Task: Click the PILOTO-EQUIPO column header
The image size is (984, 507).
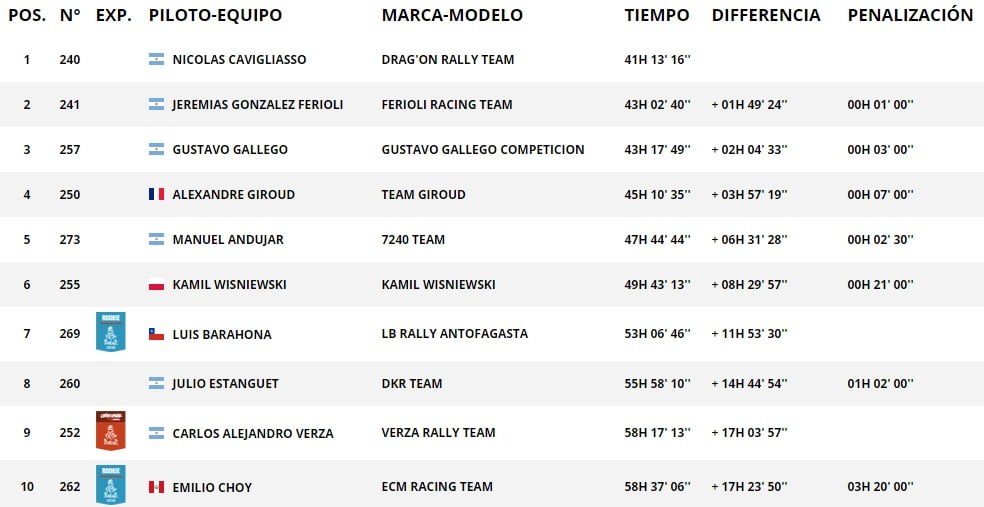Action: [x=215, y=16]
